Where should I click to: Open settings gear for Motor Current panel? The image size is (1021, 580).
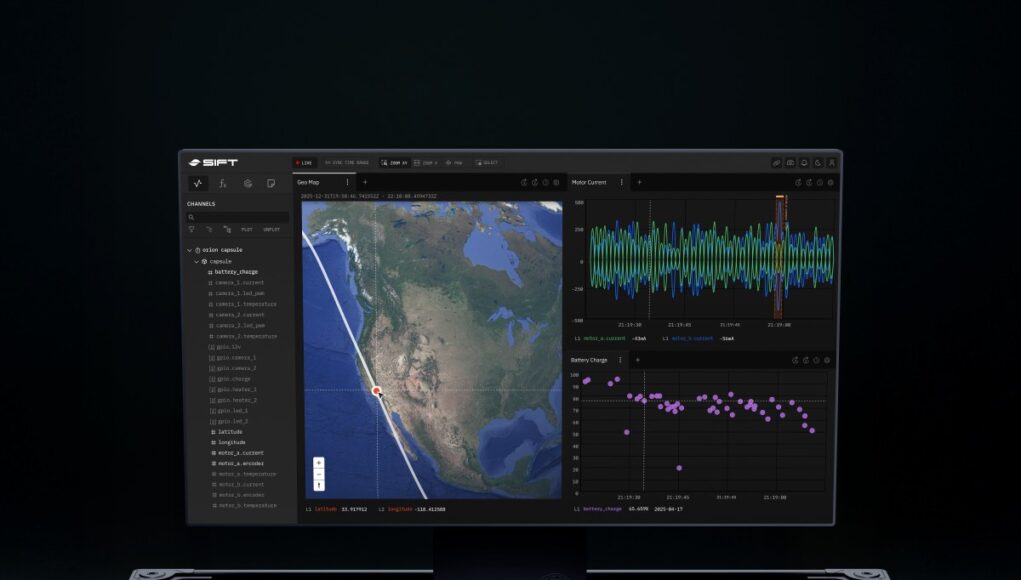(x=830, y=183)
